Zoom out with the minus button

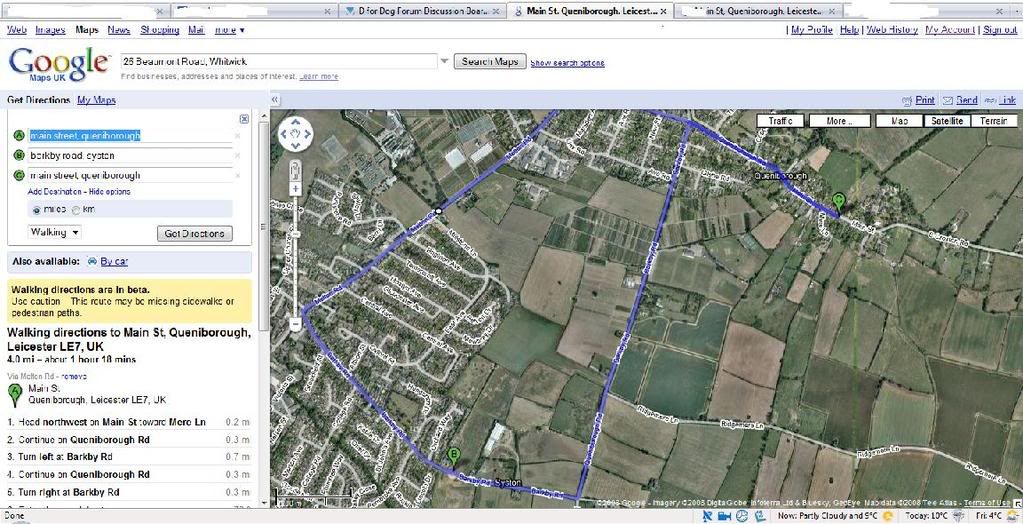click(x=296, y=323)
